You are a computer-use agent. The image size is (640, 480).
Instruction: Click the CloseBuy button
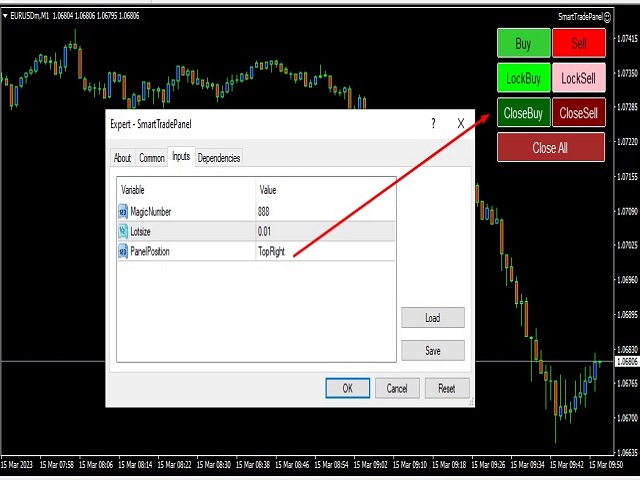[524, 112]
